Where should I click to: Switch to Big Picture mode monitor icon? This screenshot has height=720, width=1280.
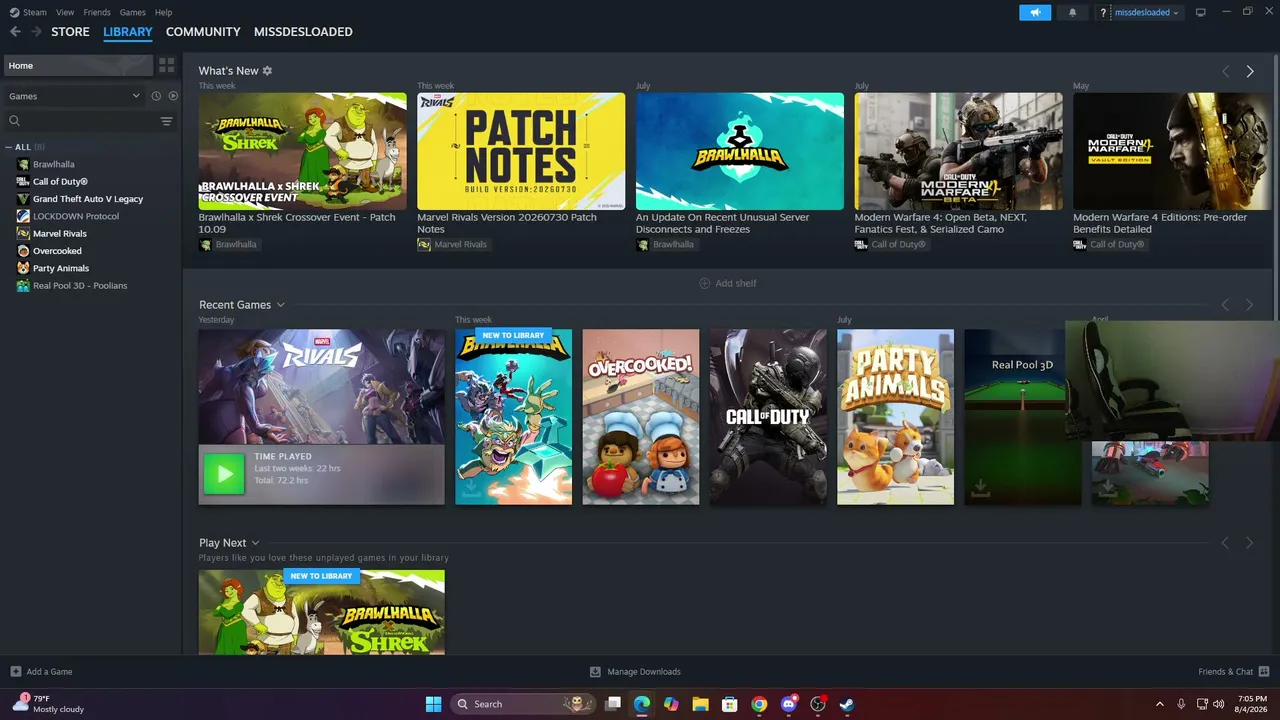click(x=1200, y=12)
